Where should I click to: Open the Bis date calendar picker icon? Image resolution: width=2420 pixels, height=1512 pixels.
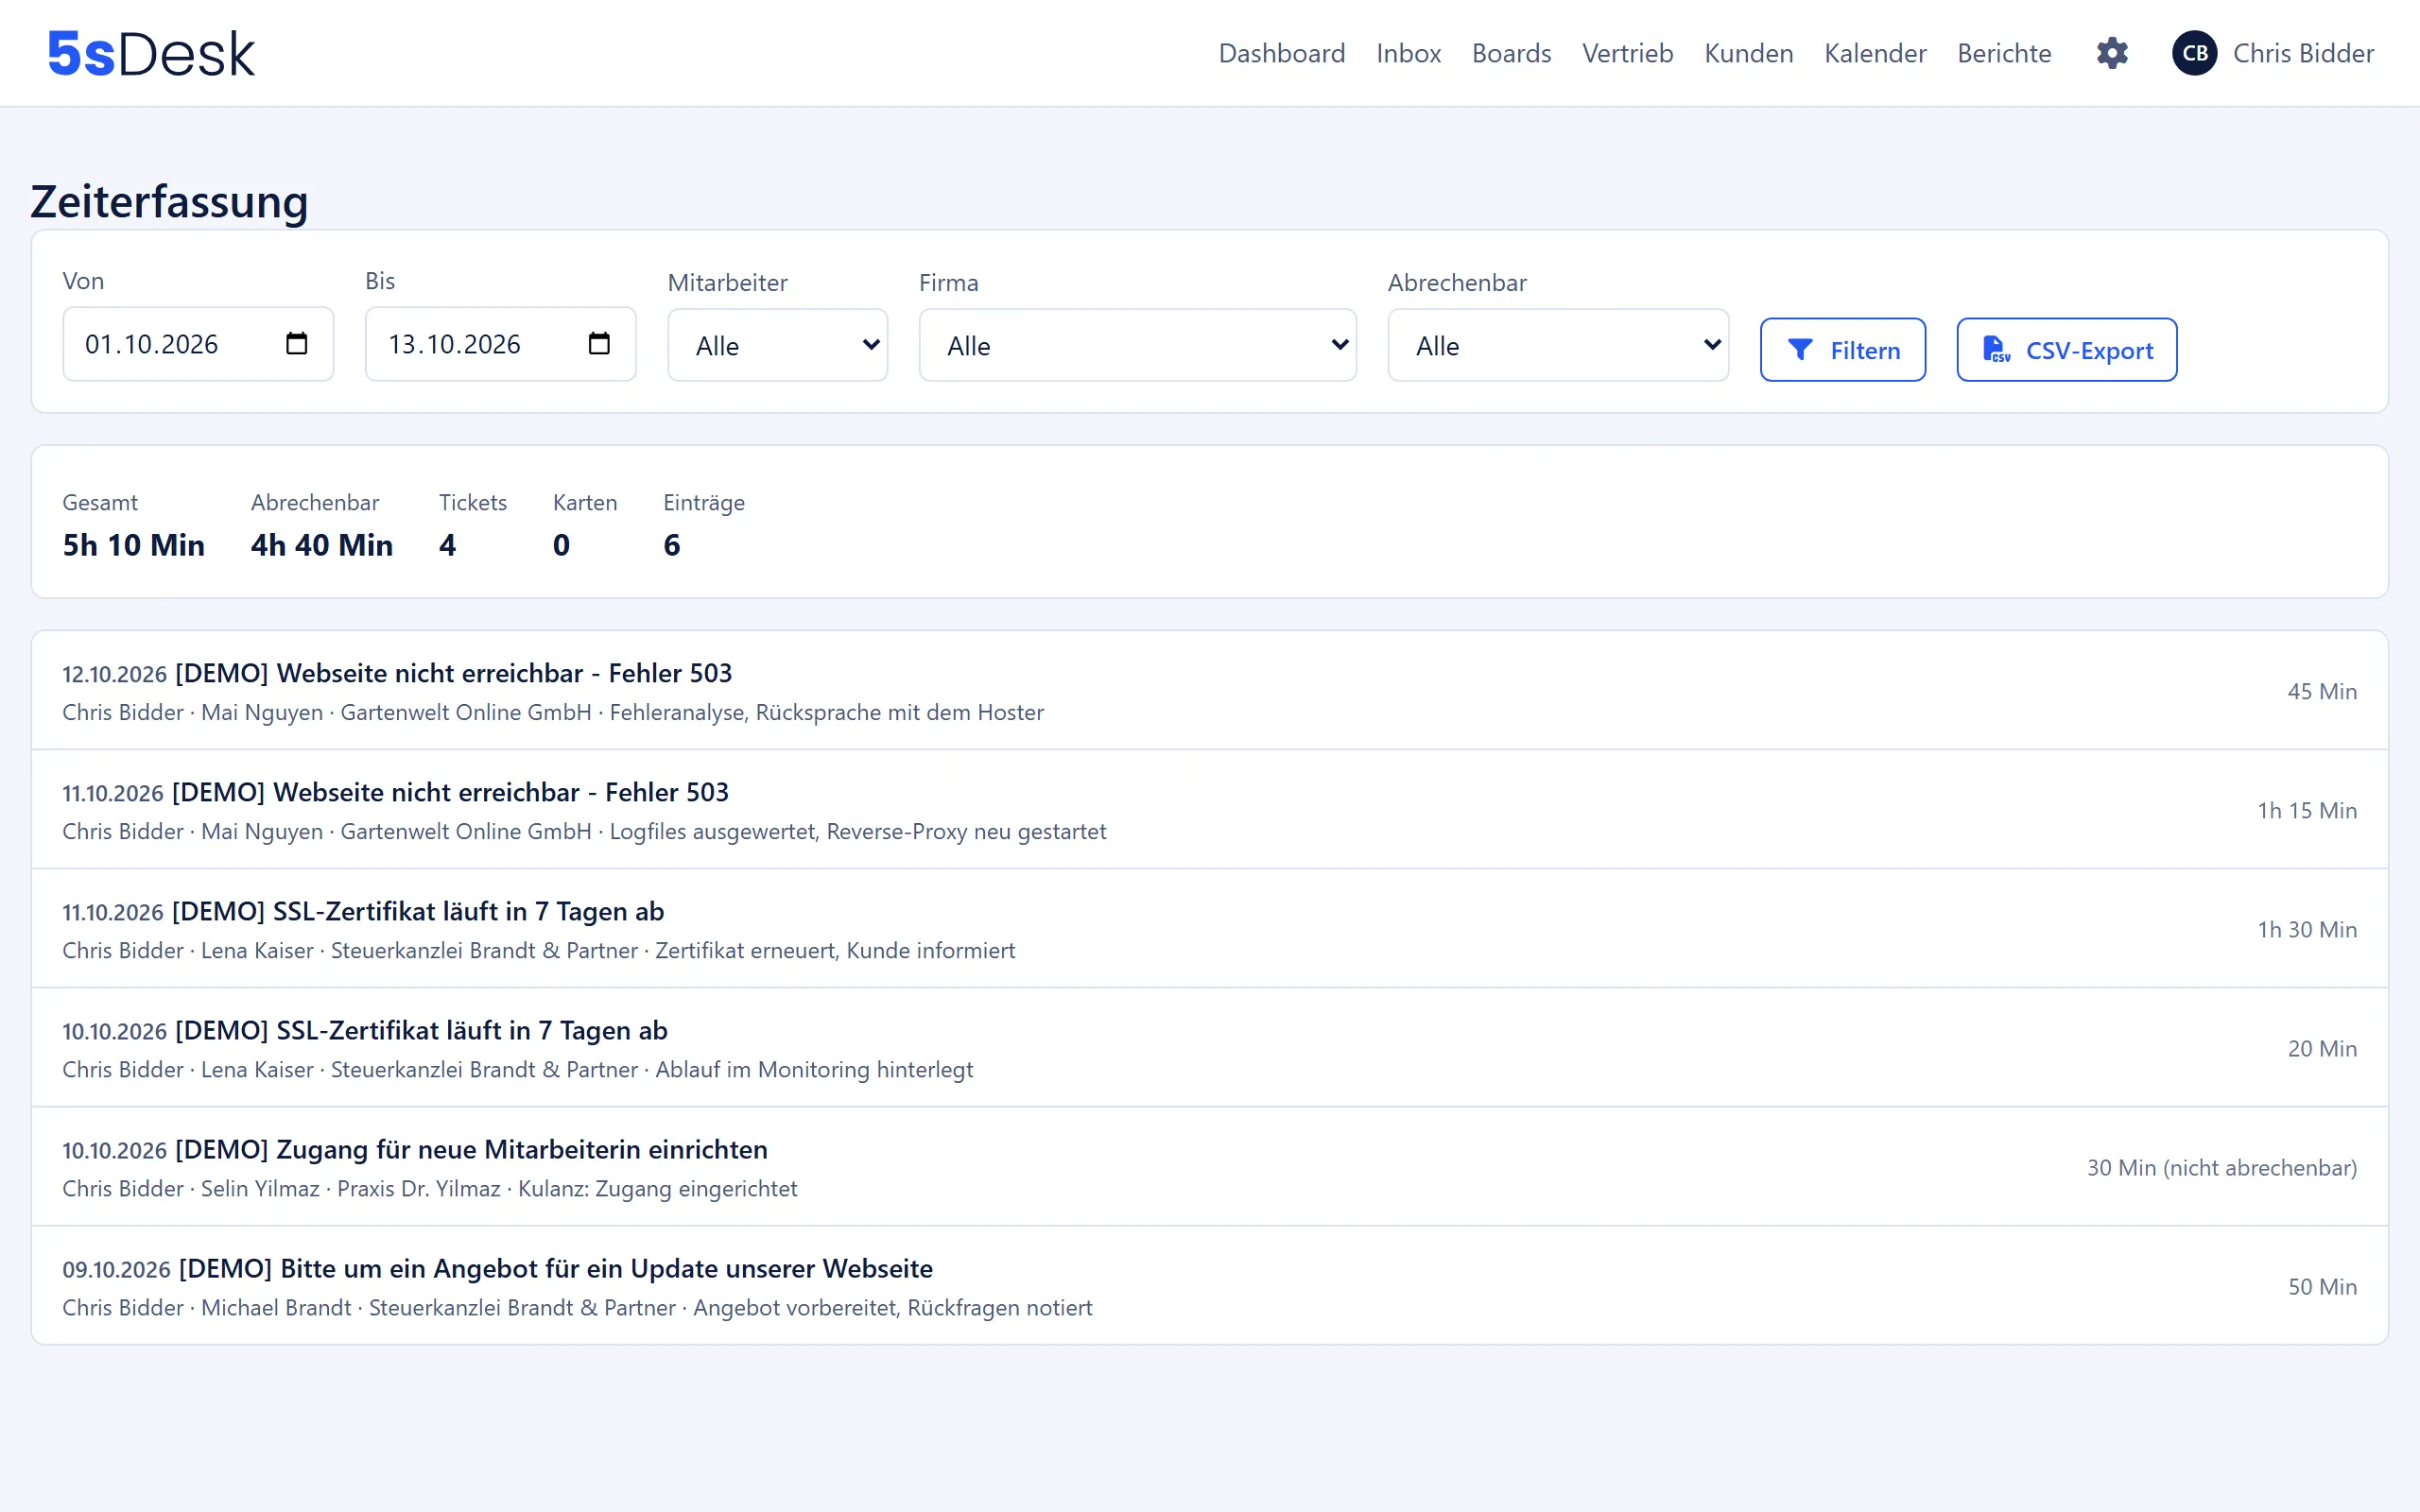tap(599, 344)
